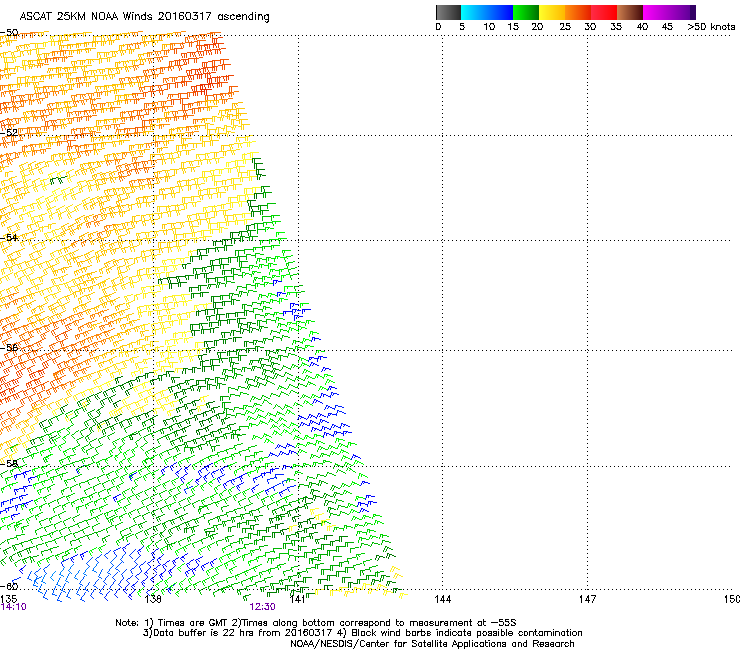Image resolution: width=740 pixels, height=650 pixels.
Task: Click the '>50 knots' legend label
Action: coord(711,27)
